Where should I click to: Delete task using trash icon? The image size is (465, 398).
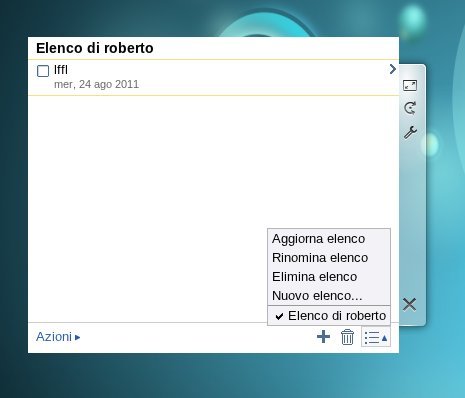point(347,337)
